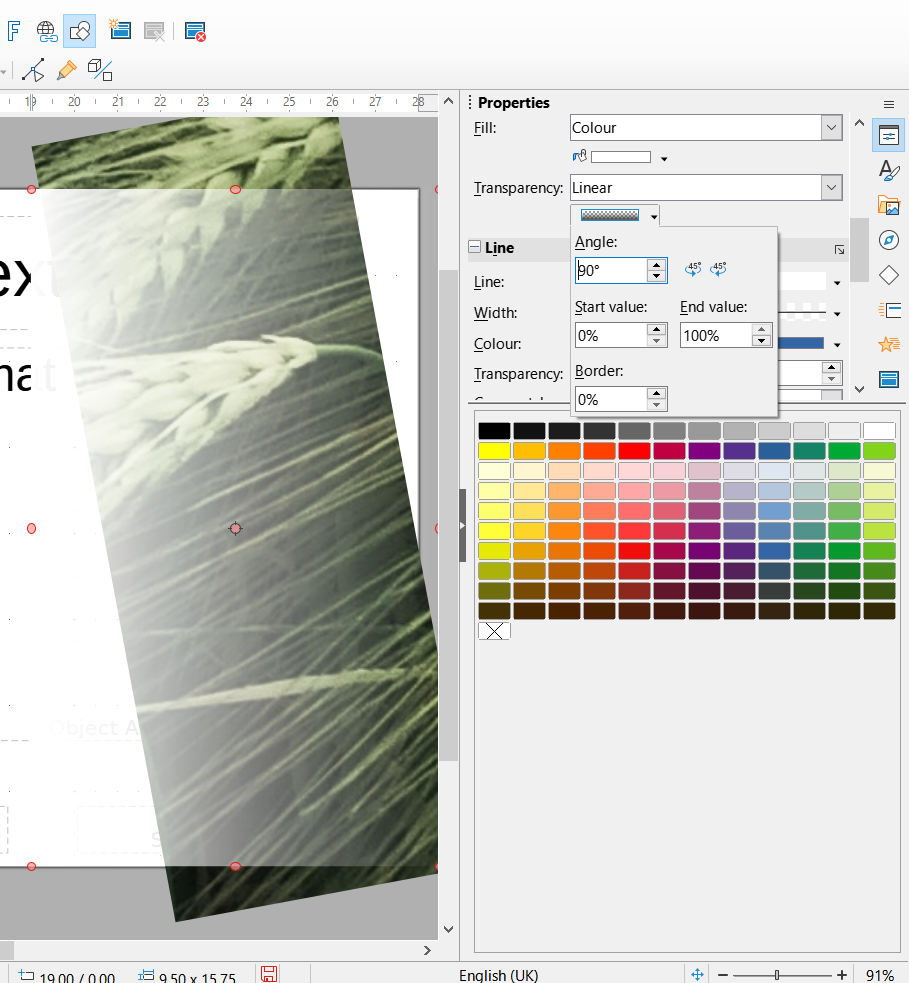Open the sidebar settings hamburger menu
The width and height of the screenshot is (909, 983).
point(888,104)
